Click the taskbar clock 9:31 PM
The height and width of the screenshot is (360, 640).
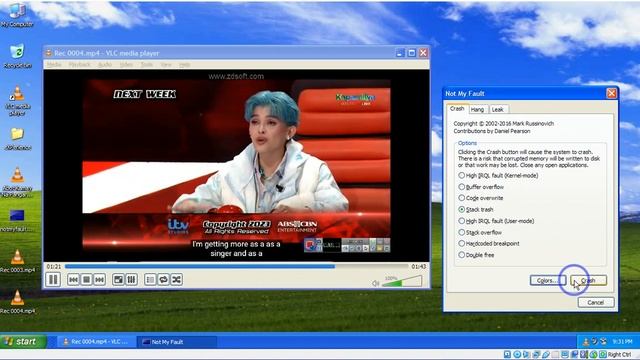click(622, 342)
